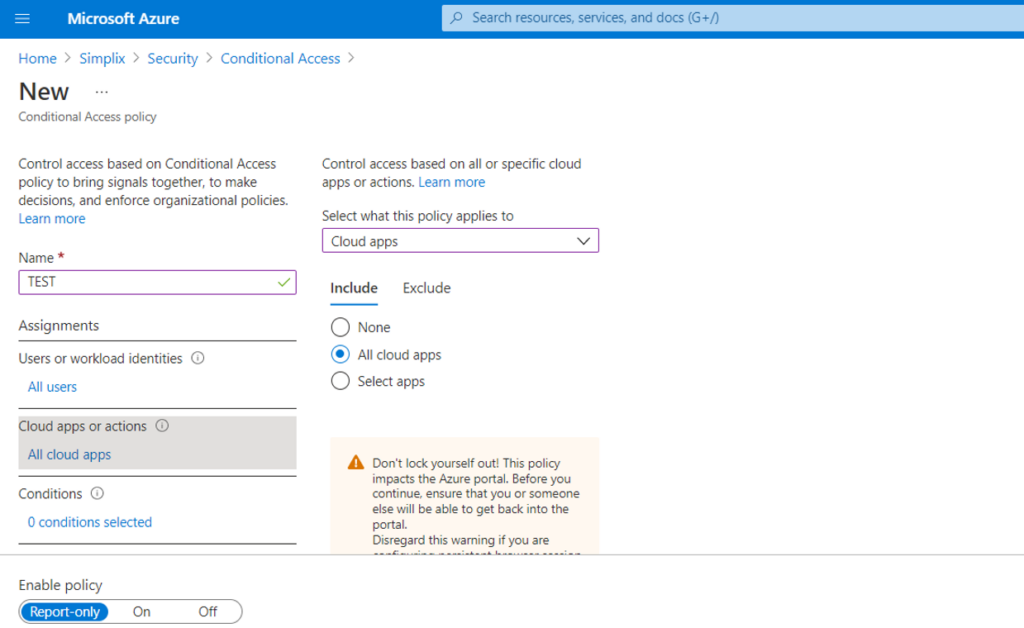
Task: Open the Cloud apps dropdown
Action: click(460, 241)
